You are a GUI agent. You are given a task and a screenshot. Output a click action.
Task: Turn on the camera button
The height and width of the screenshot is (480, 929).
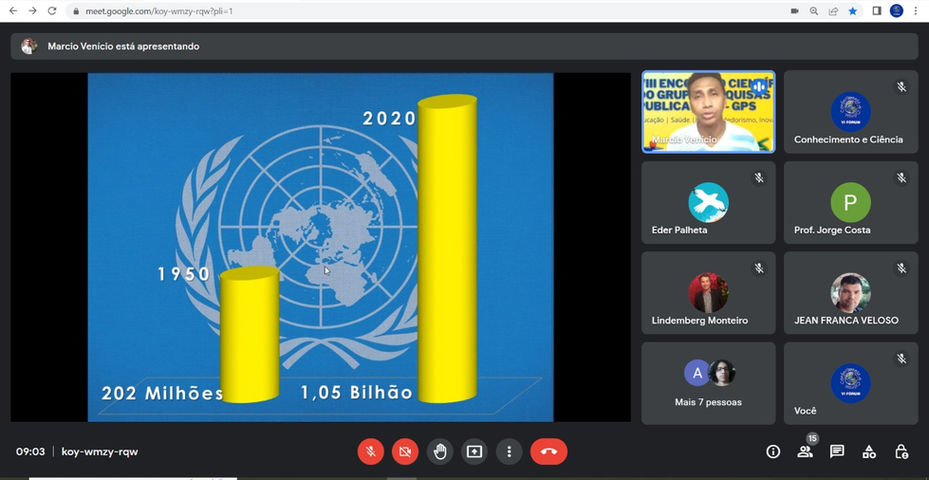tap(405, 452)
